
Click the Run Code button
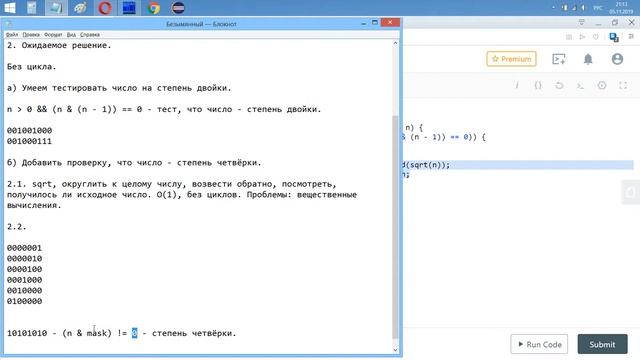coord(539,344)
